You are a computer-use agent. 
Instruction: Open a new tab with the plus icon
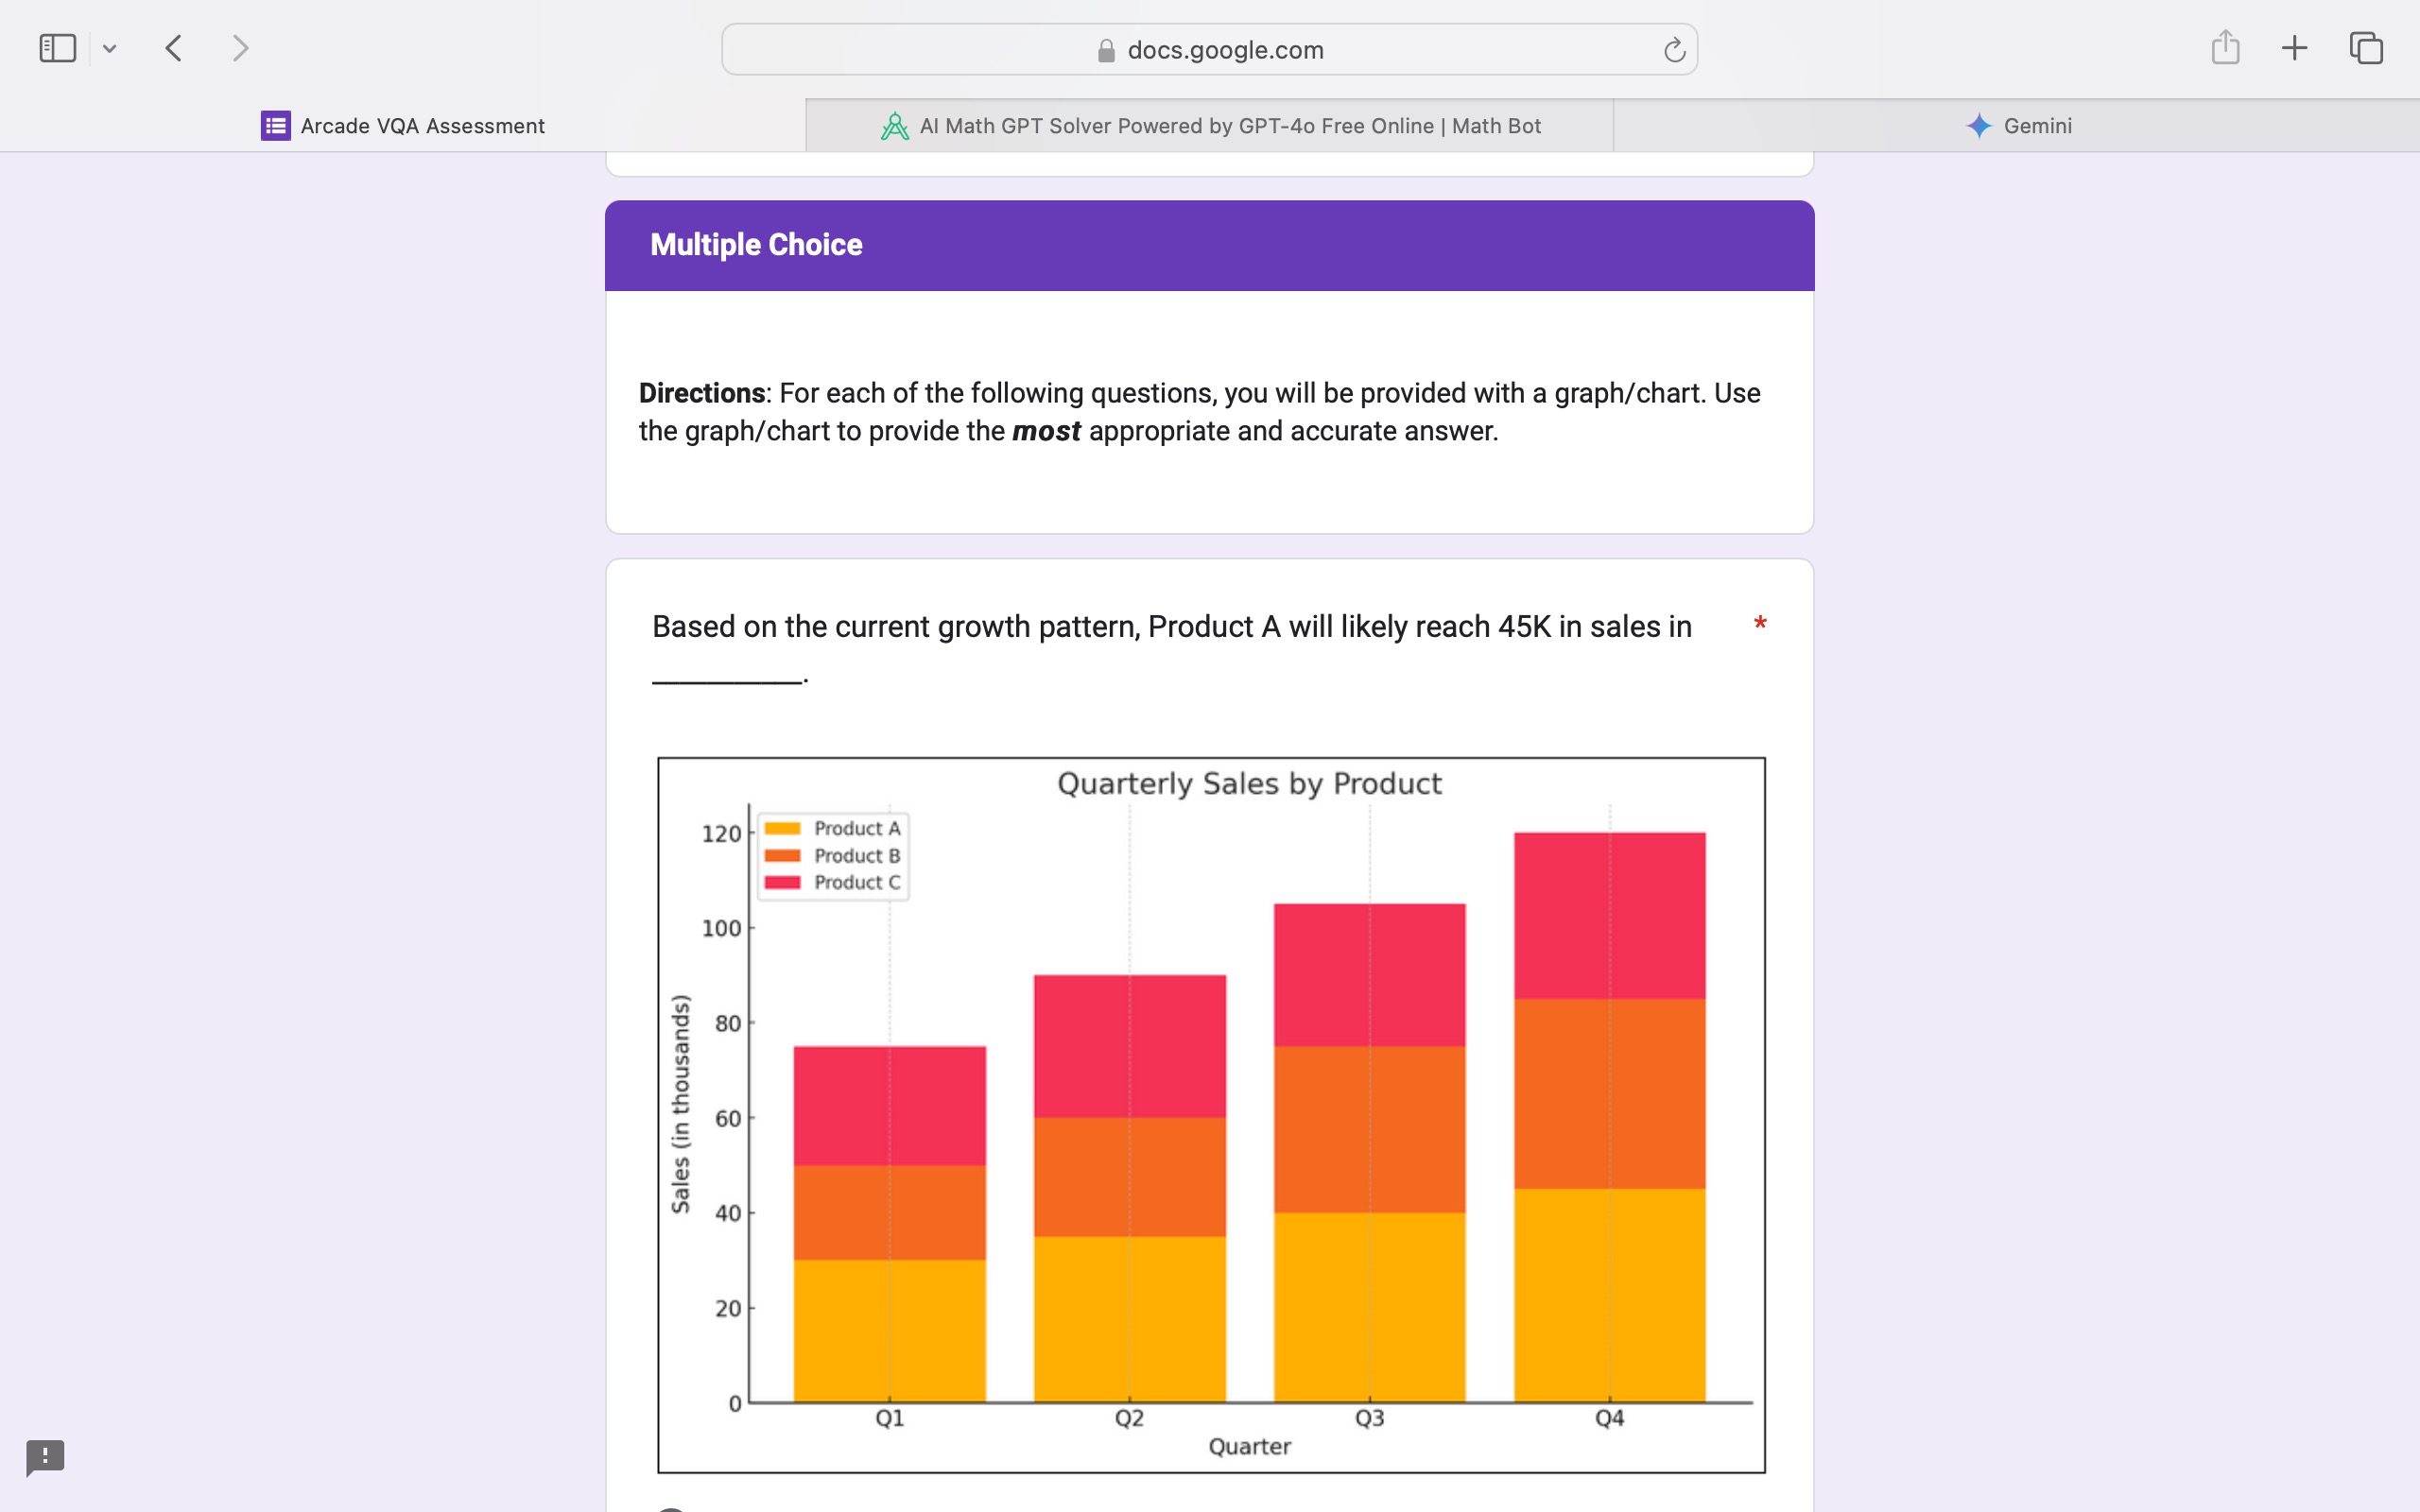coord(2295,48)
